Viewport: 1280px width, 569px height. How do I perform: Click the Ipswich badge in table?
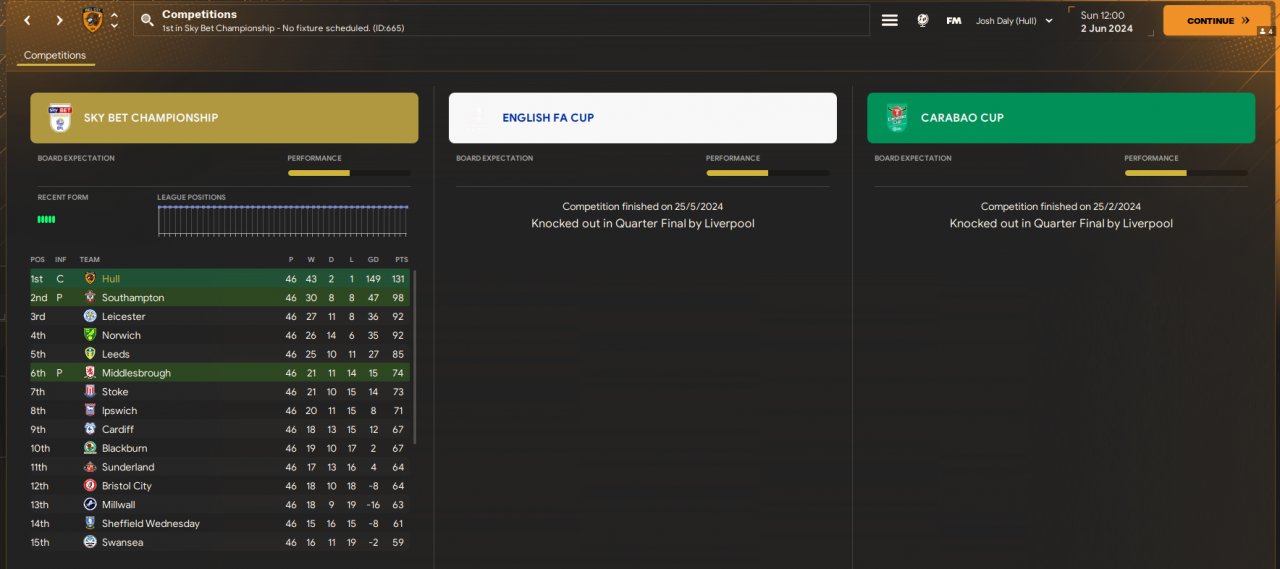click(90, 410)
